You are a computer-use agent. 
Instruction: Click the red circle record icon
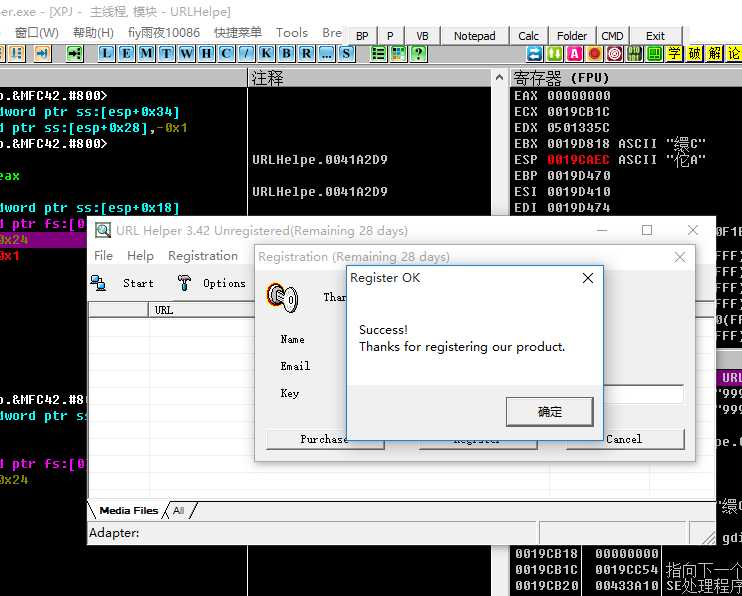[594, 53]
